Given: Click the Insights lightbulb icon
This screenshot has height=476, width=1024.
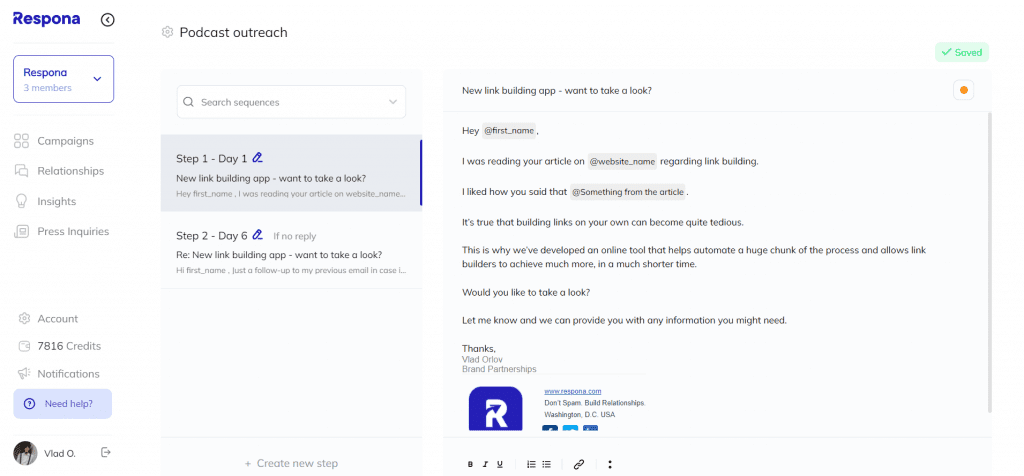Looking at the screenshot, I should pyautogui.click(x=22, y=201).
